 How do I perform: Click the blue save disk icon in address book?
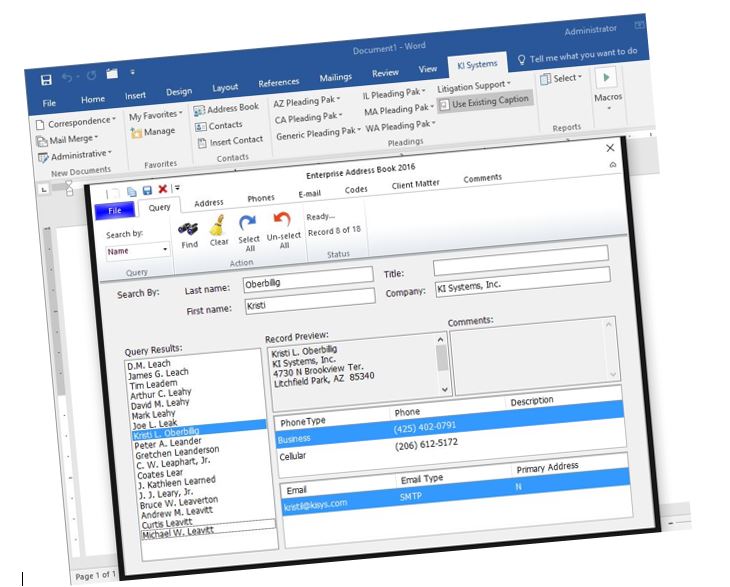[147, 190]
